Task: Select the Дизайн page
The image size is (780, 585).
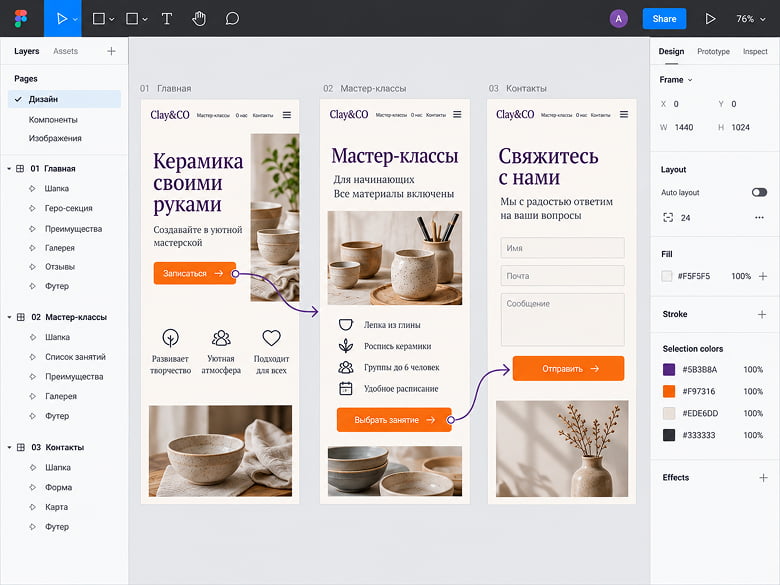Action: click(x=64, y=99)
